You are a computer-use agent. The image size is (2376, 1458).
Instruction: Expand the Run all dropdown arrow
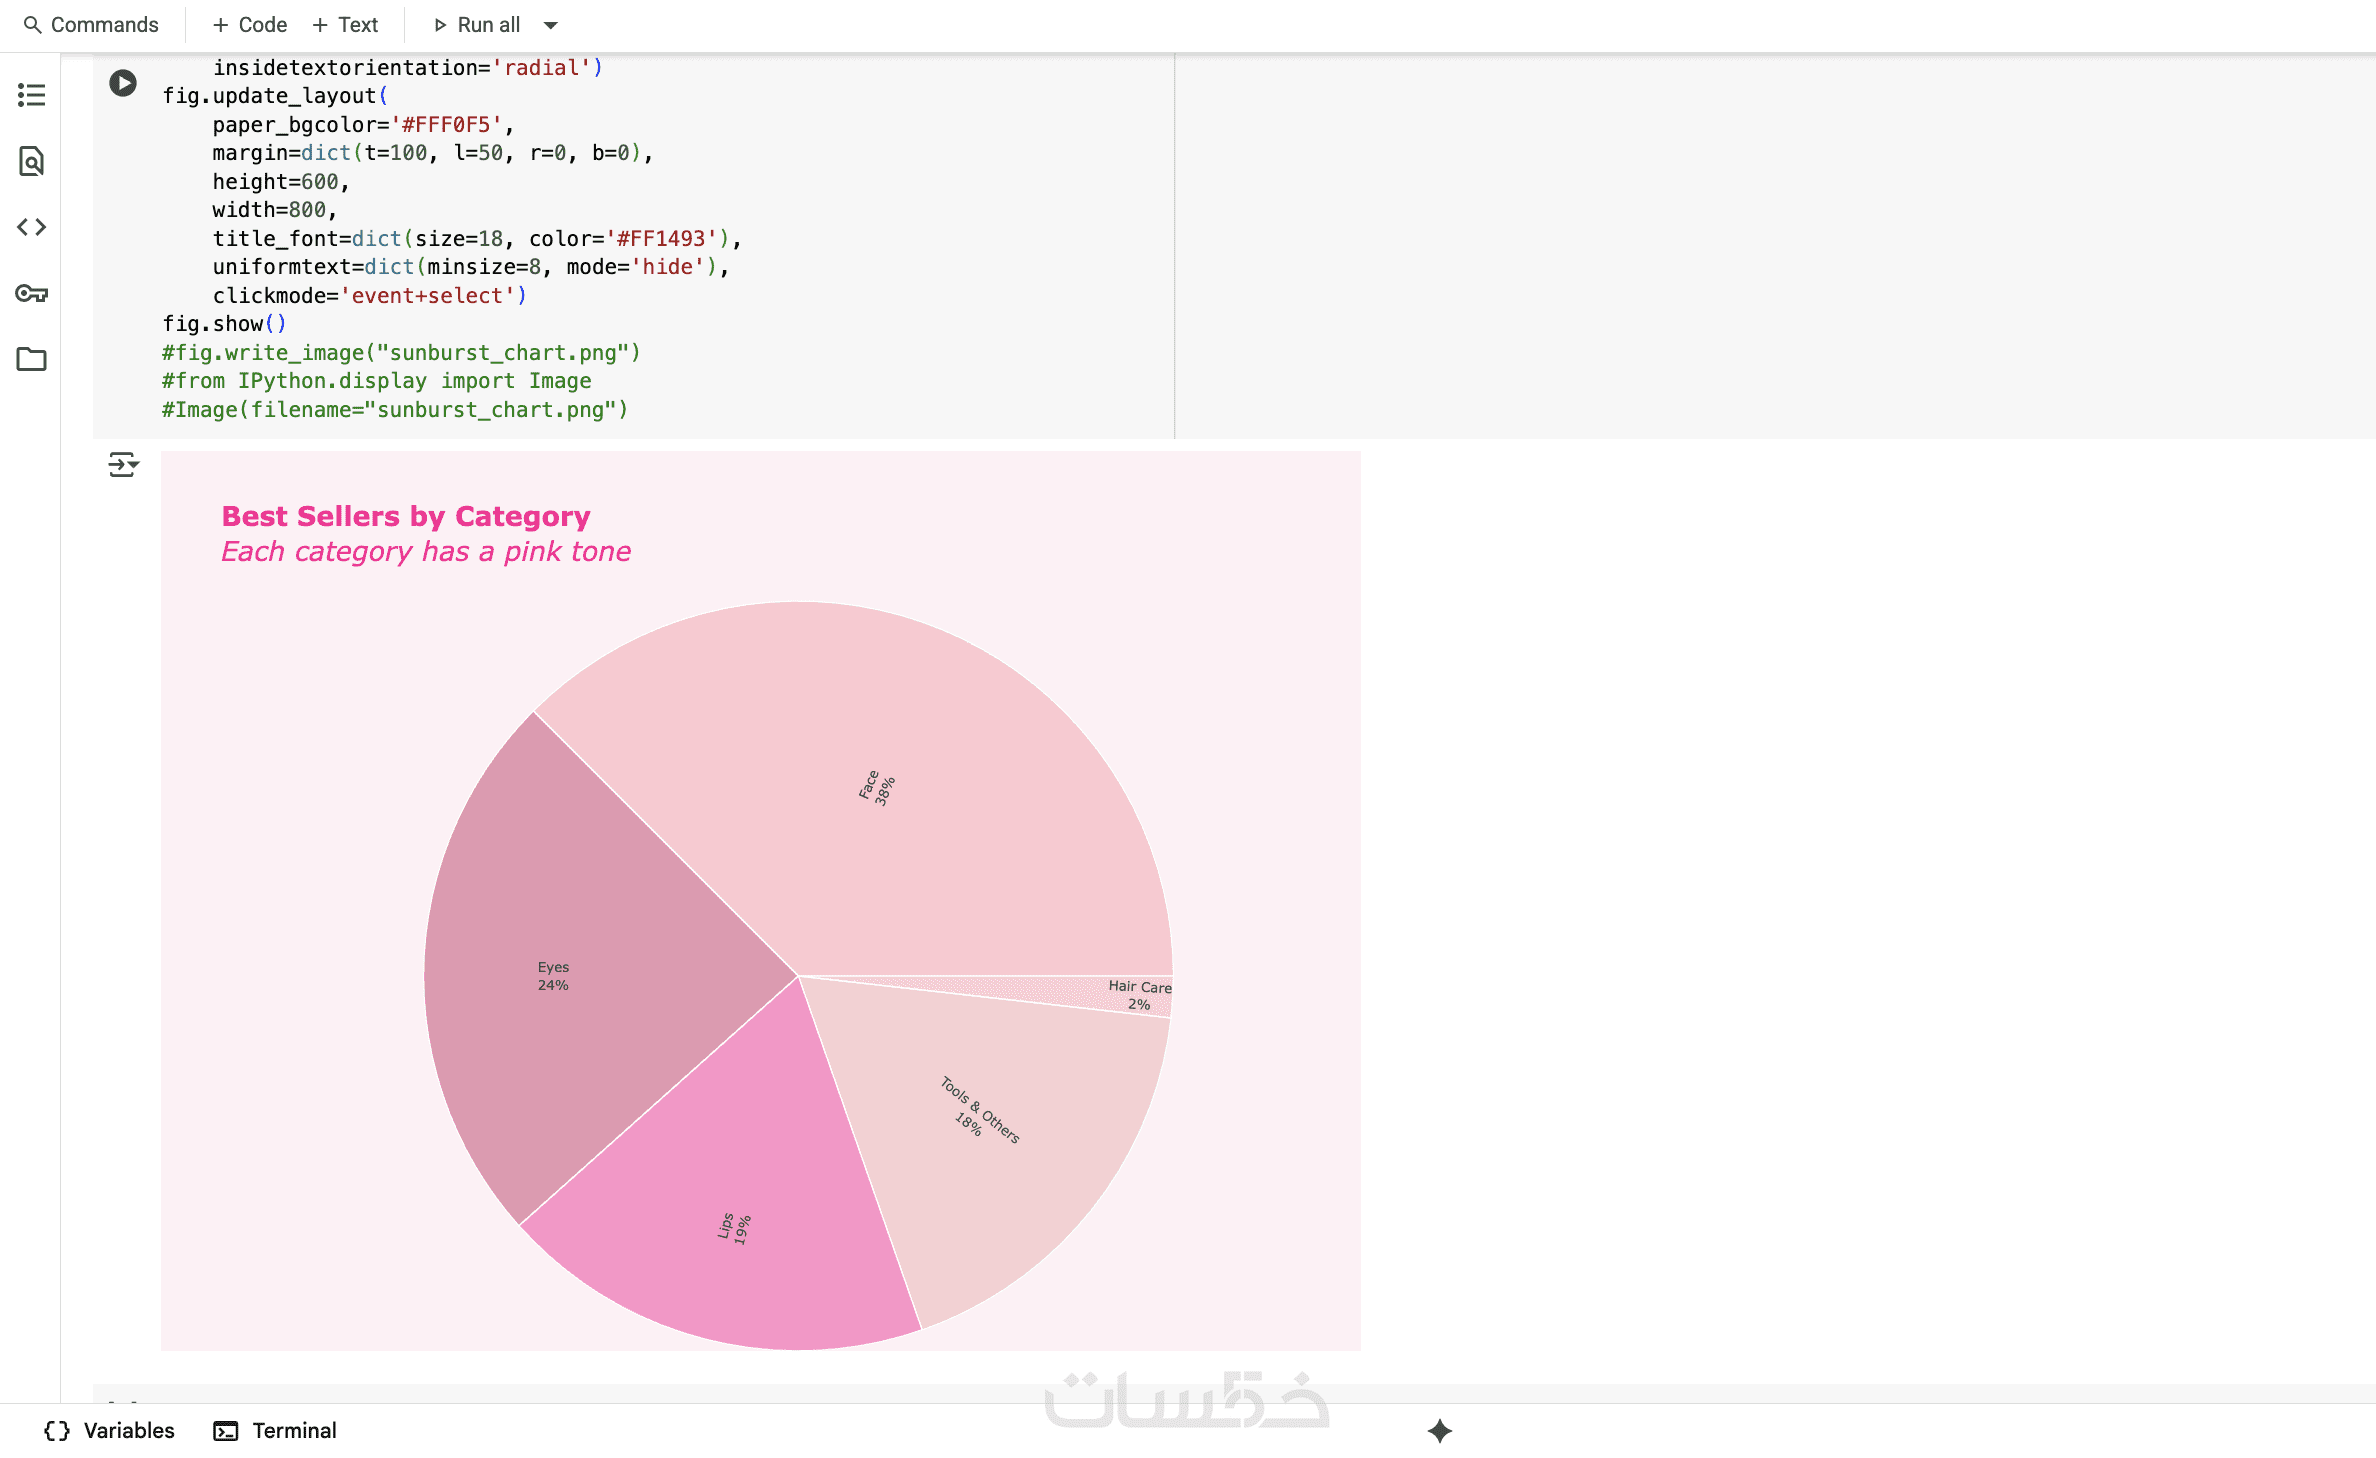[550, 25]
